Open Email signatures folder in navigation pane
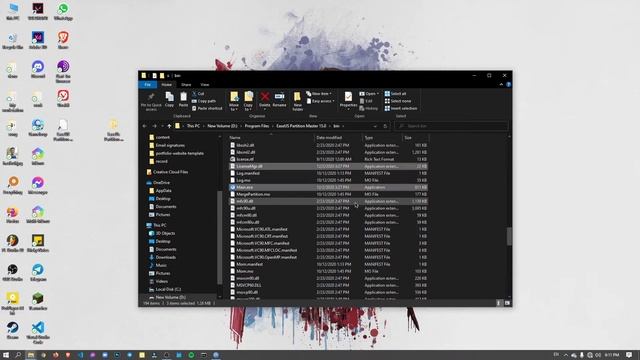The image size is (640, 360). [167, 145]
